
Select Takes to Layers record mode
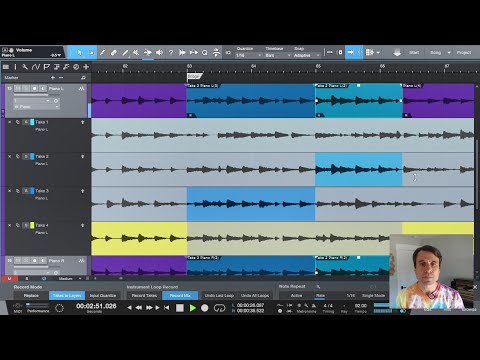(x=67, y=296)
